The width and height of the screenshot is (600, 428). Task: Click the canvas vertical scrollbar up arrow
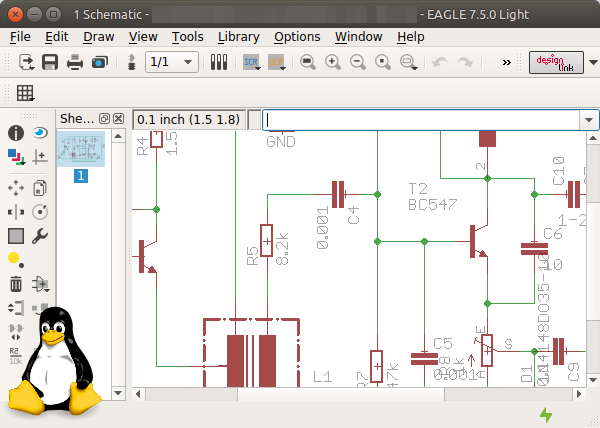tap(593, 138)
